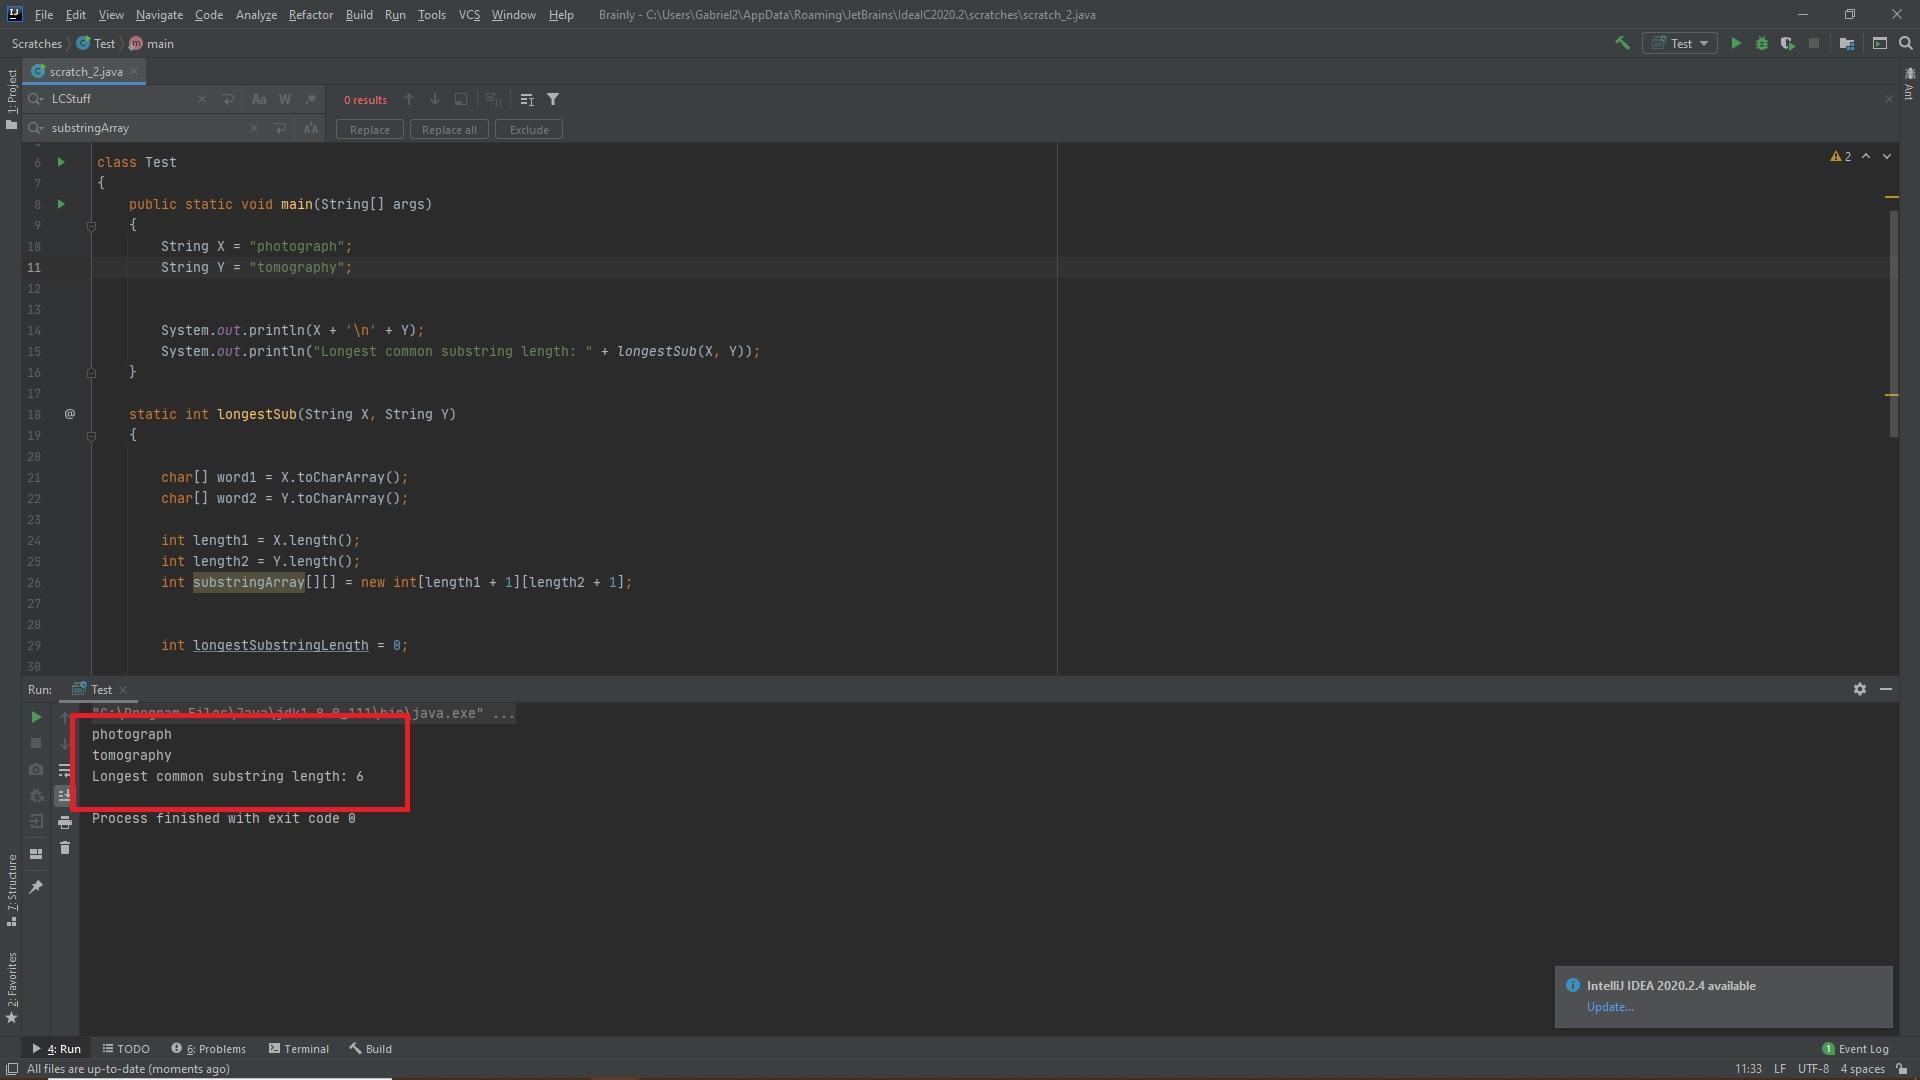Run with Coverage shield icon
This screenshot has height=1080, width=1920.
1787,43
